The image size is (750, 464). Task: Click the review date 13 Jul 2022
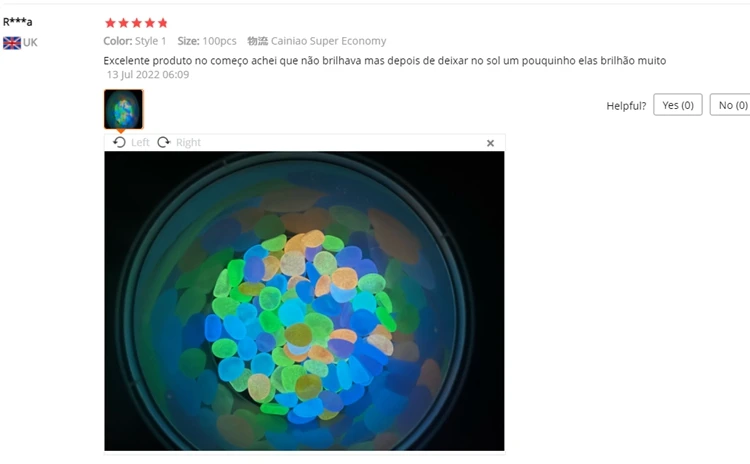(x=148, y=75)
